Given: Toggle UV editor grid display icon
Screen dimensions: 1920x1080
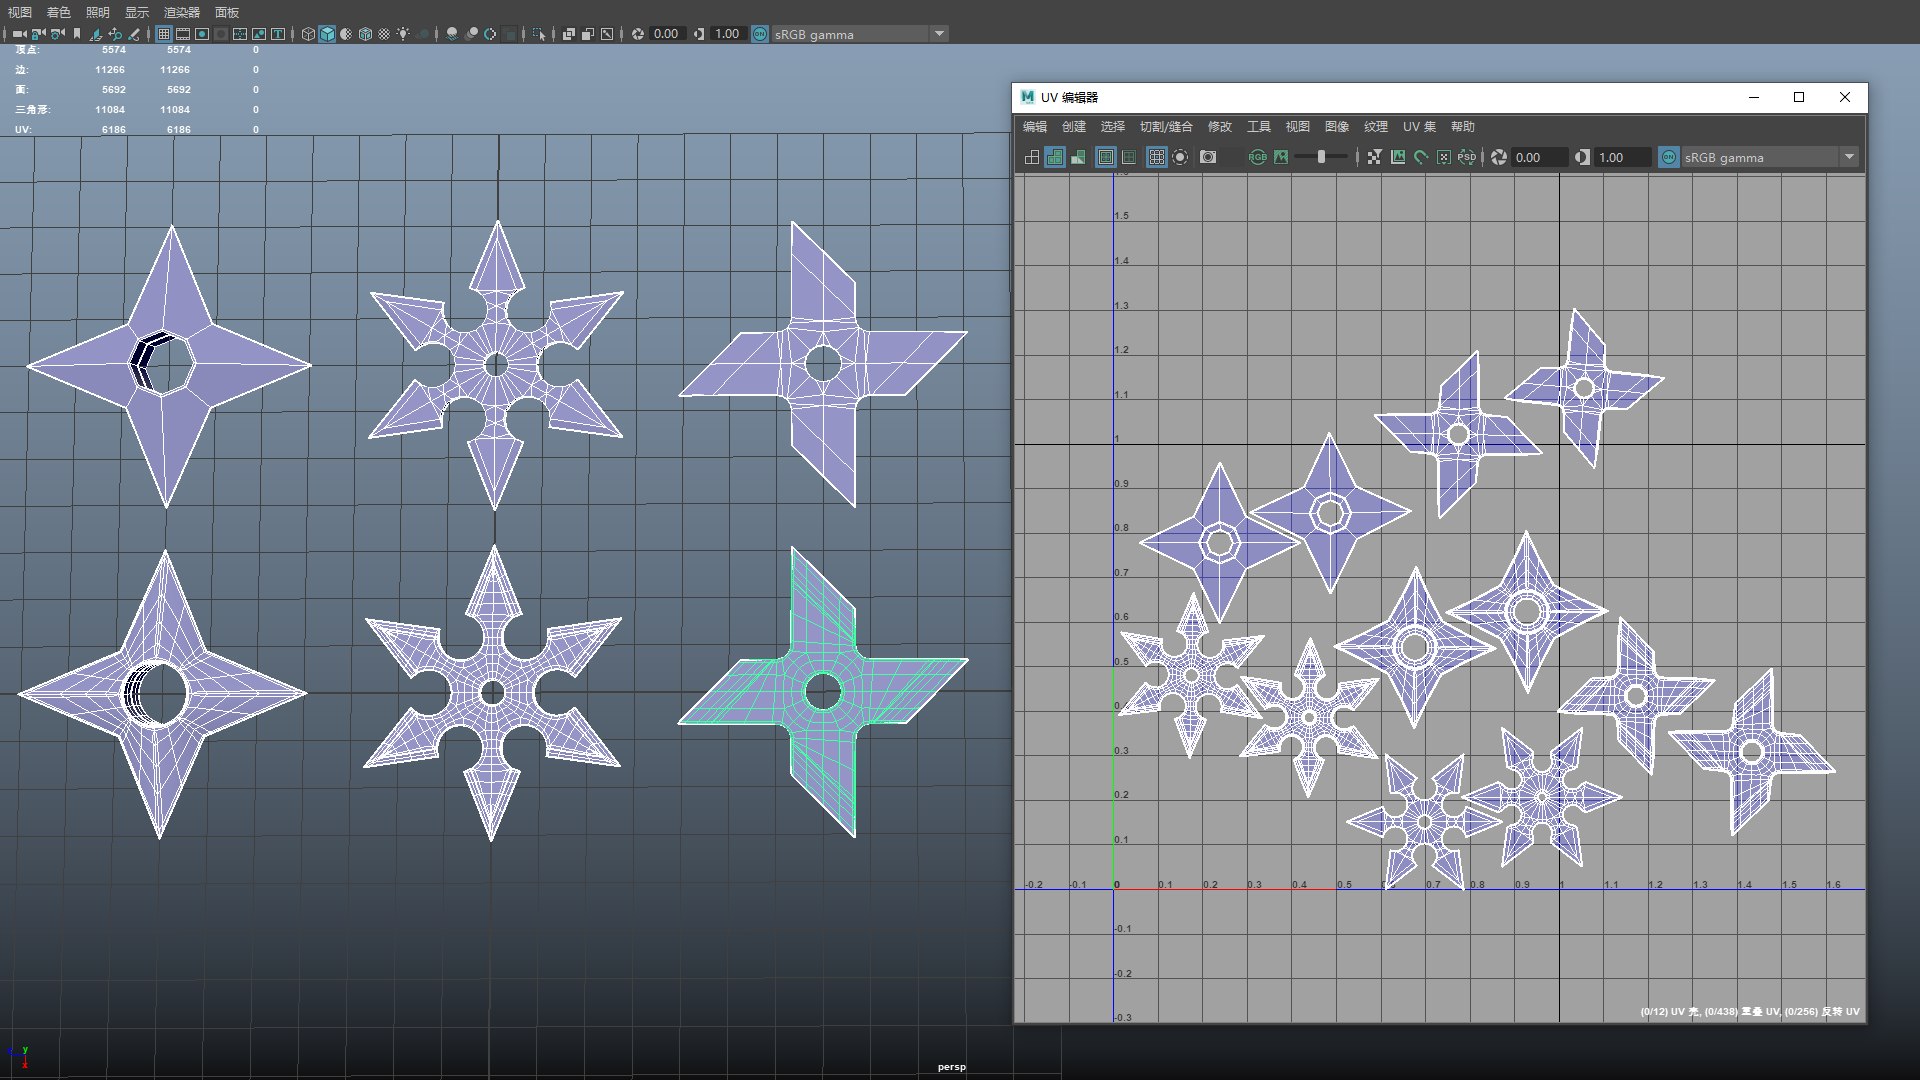Looking at the screenshot, I should pos(1156,157).
